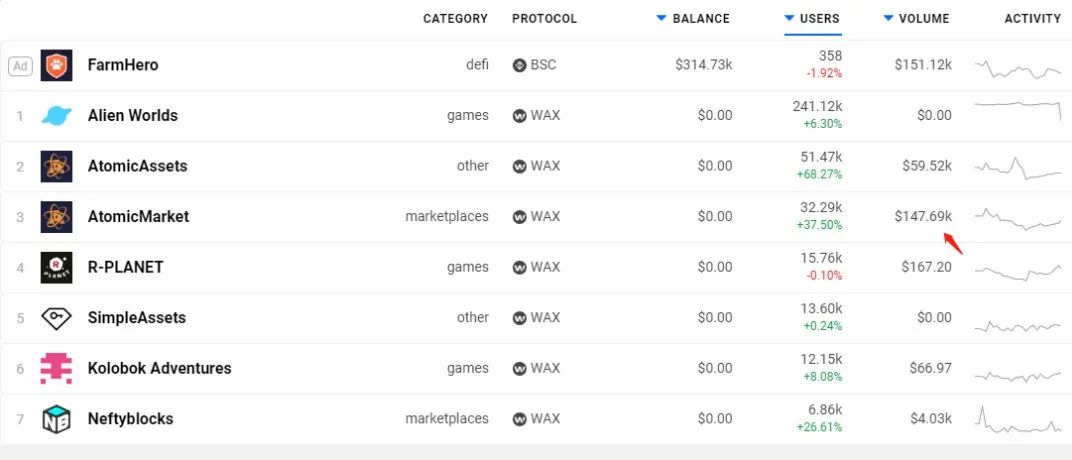Viewport: 1072px width, 460px height.
Task: Open the Kolobok Adventures dapp link
Action: coord(159,368)
